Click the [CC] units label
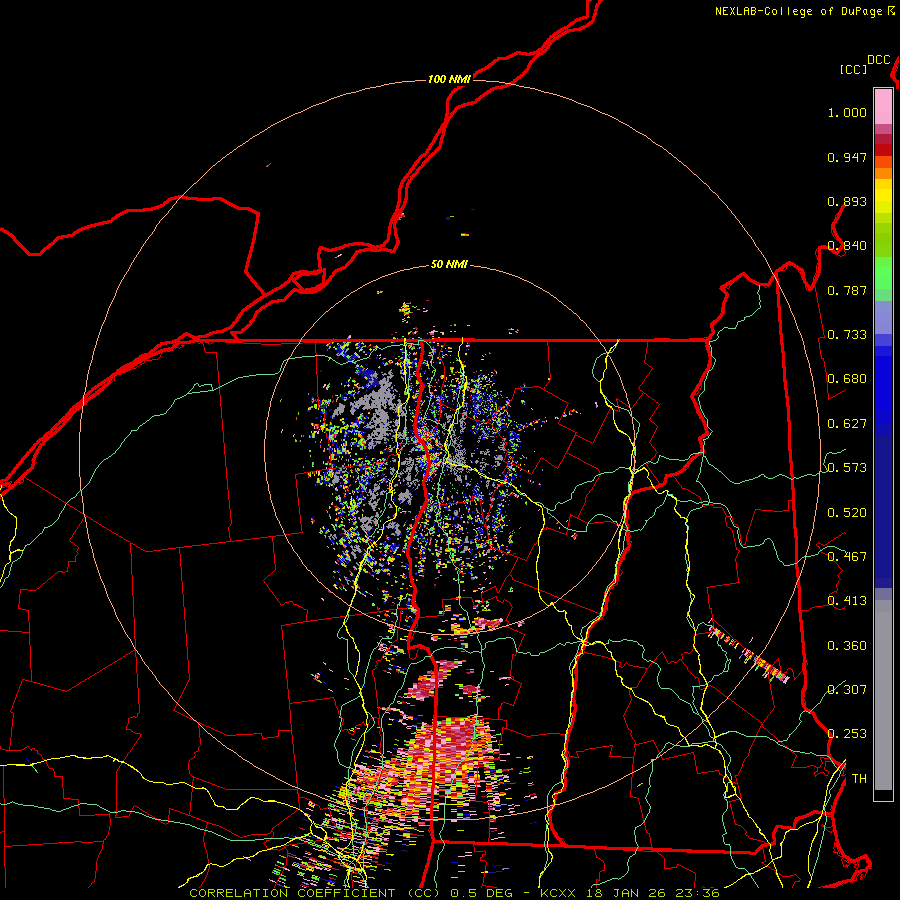Image resolution: width=900 pixels, height=900 pixels. (853, 69)
